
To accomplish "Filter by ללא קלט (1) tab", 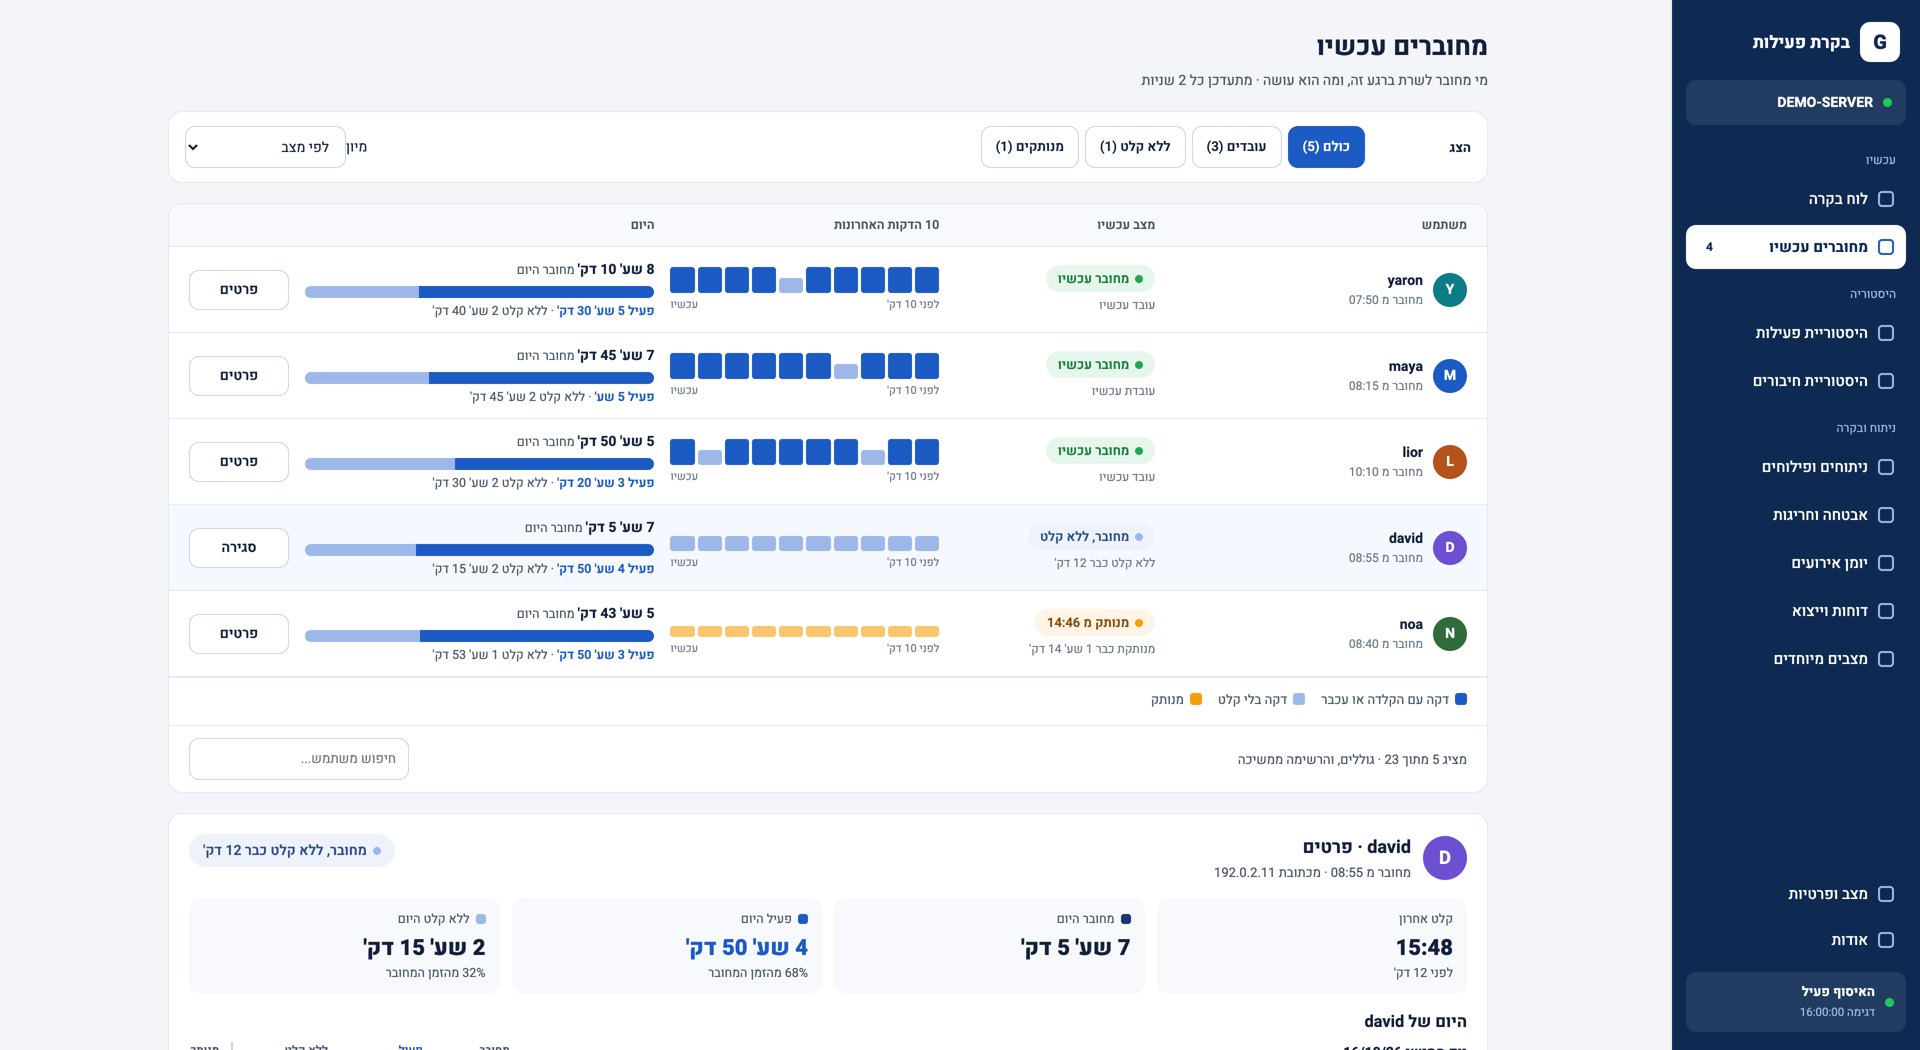I will point(1135,147).
